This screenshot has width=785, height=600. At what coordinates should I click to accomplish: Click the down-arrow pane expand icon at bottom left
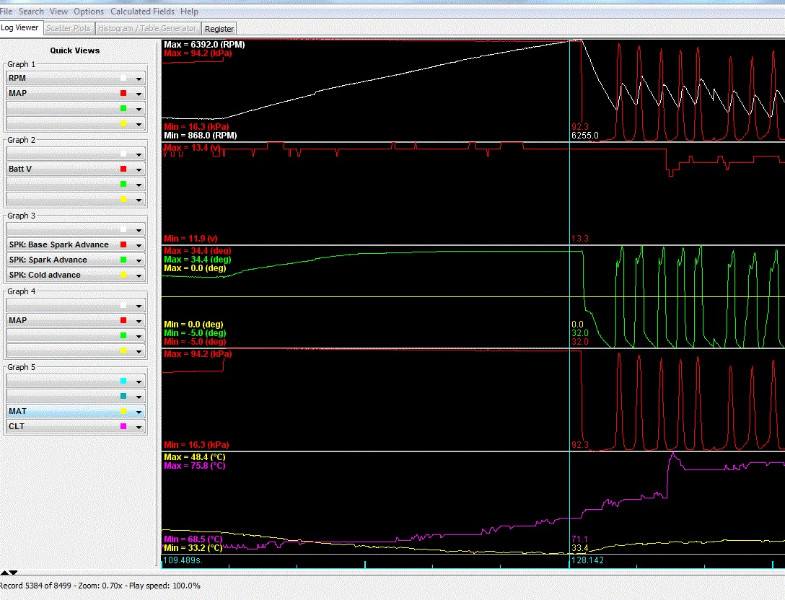[x=12, y=572]
